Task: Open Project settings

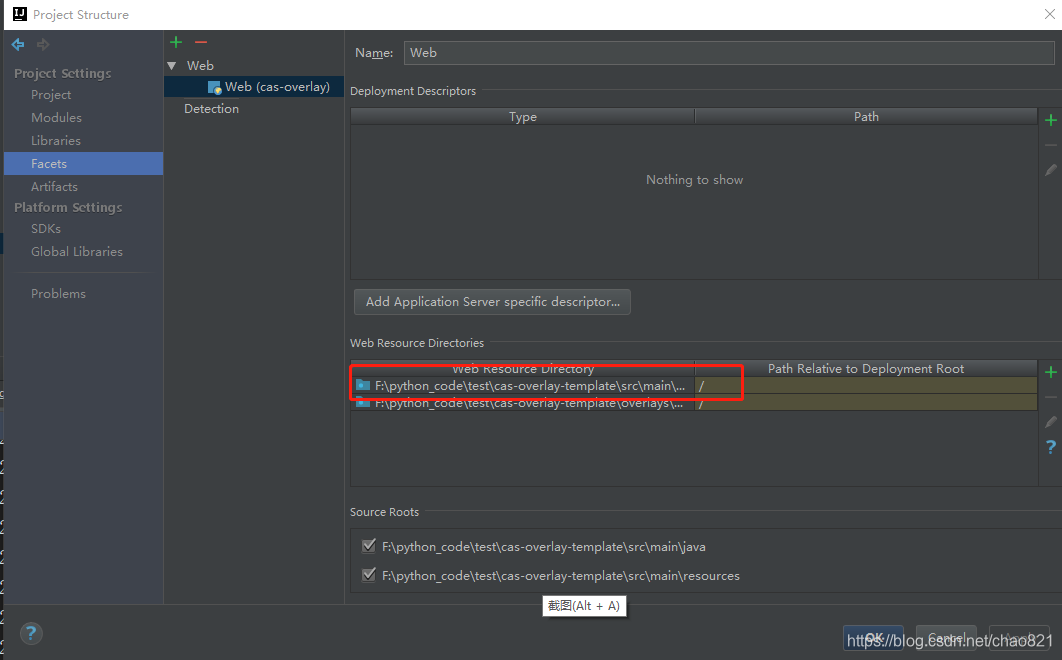Action: 51,95
